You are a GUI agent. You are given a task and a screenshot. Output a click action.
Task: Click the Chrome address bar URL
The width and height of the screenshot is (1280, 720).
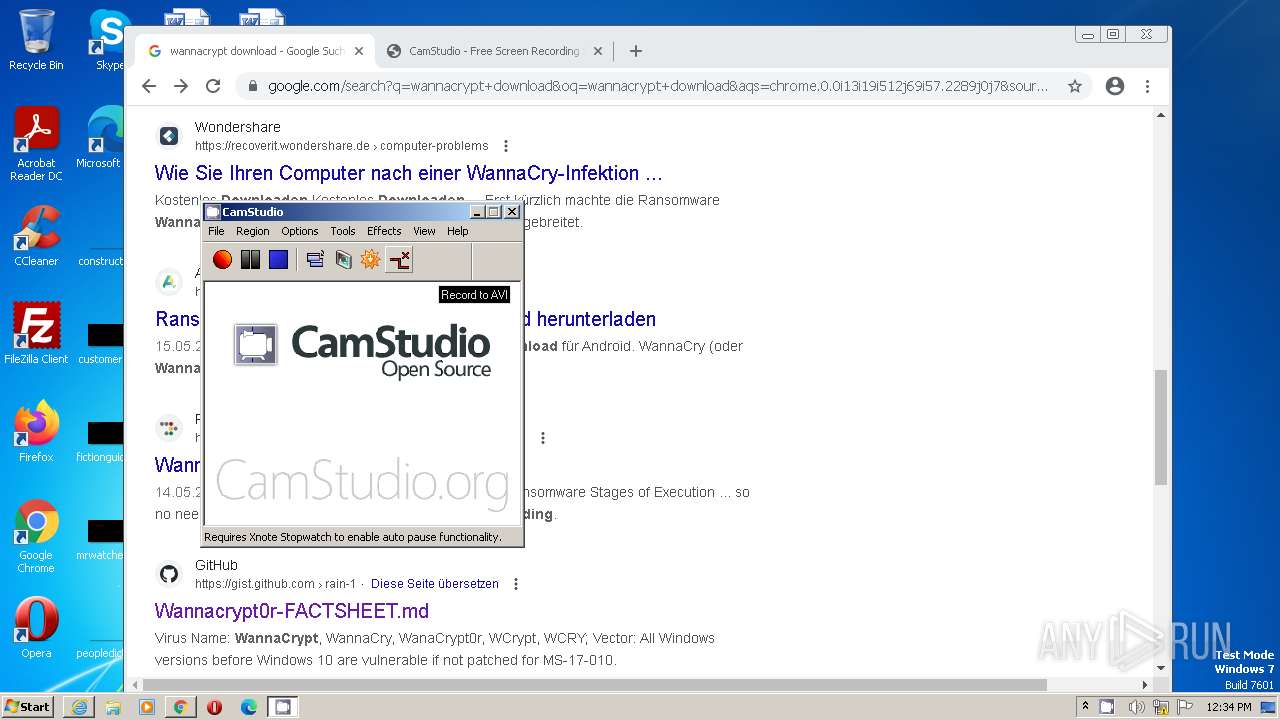[x=657, y=86]
